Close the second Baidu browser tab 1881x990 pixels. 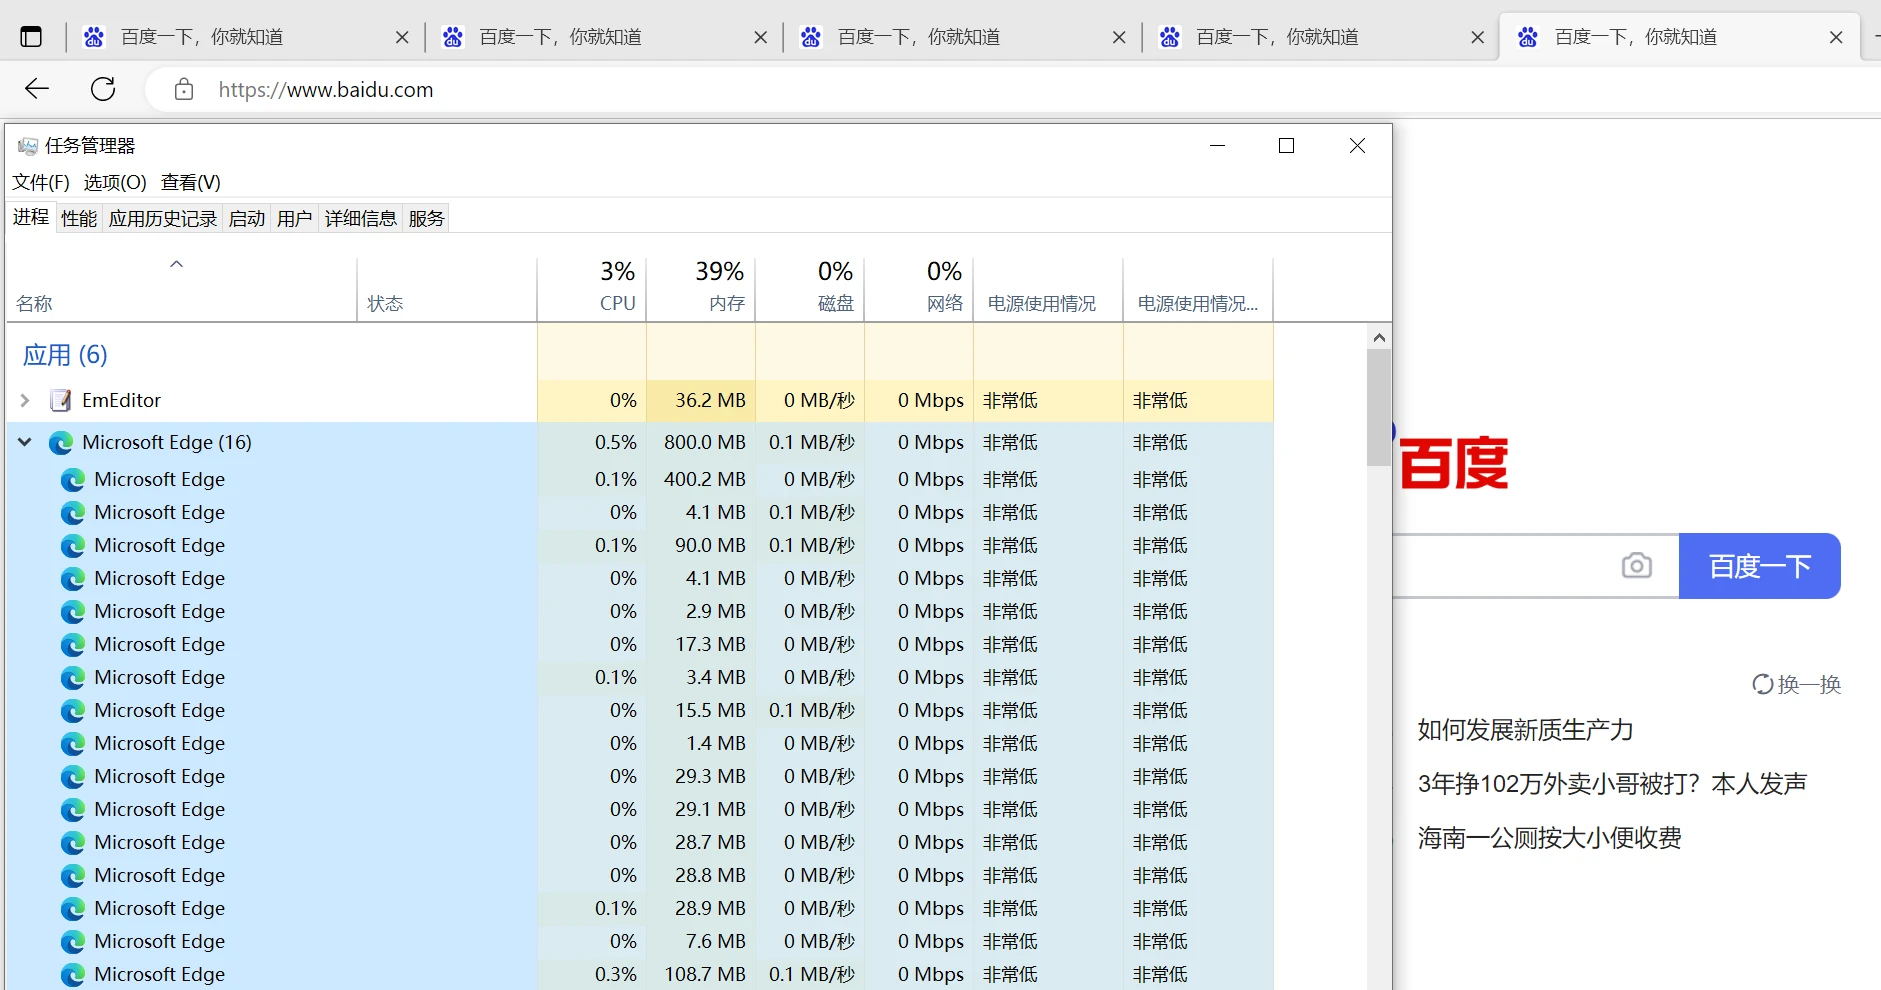(760, 37)
